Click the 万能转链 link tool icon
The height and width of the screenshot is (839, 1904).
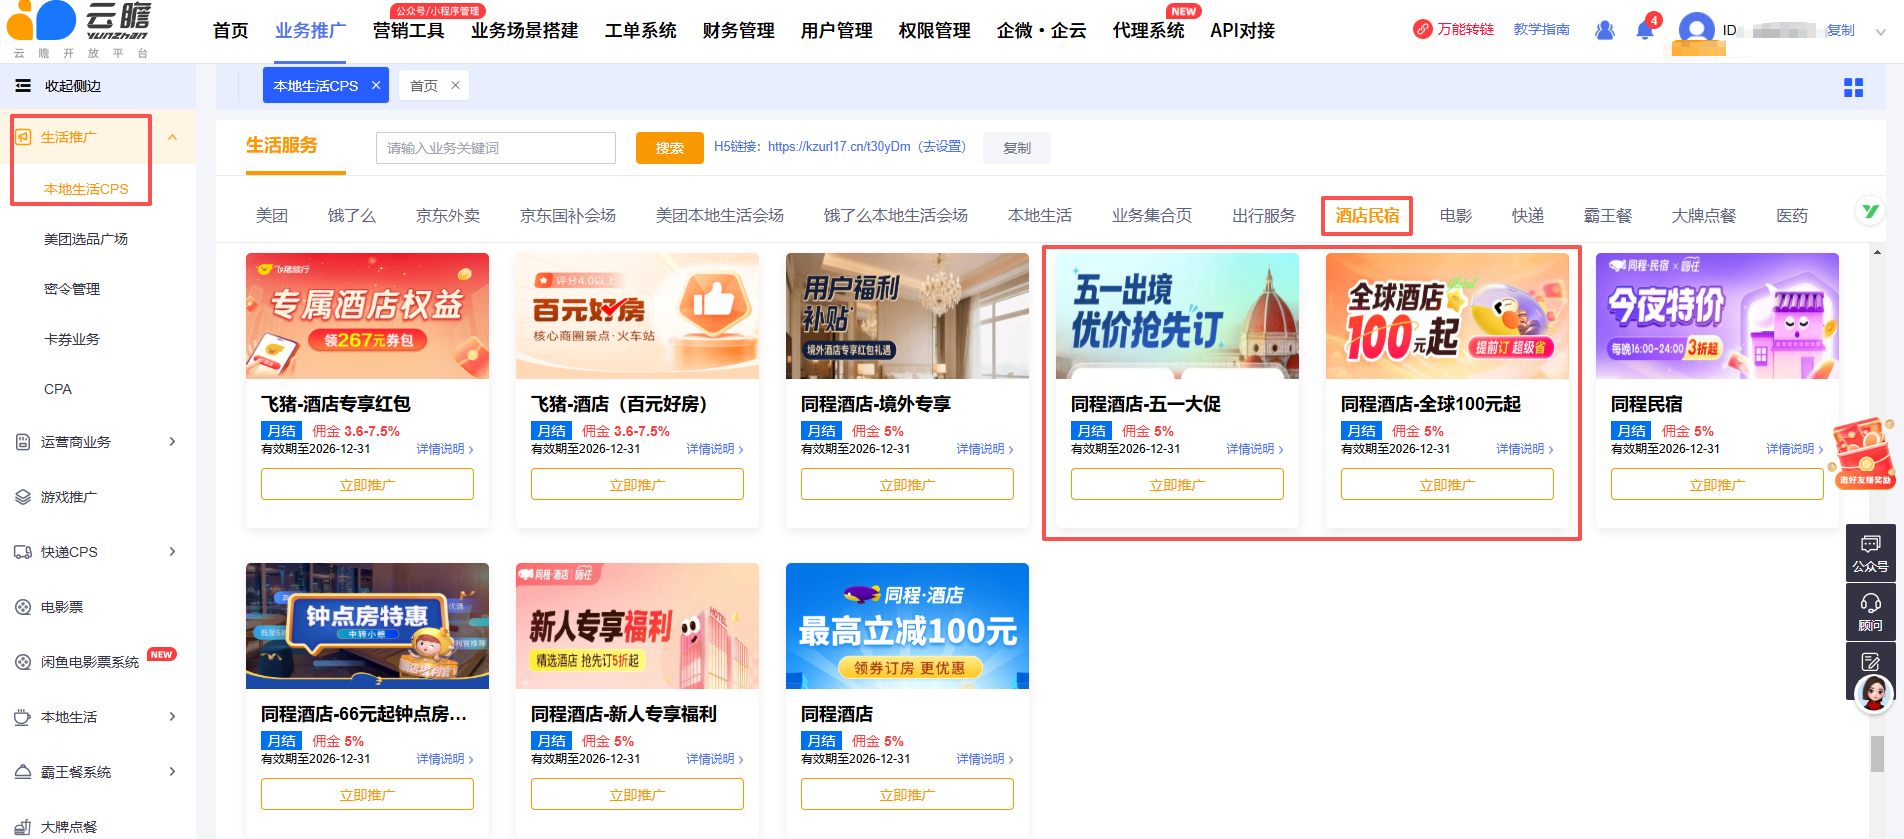tap(1422, 30)
